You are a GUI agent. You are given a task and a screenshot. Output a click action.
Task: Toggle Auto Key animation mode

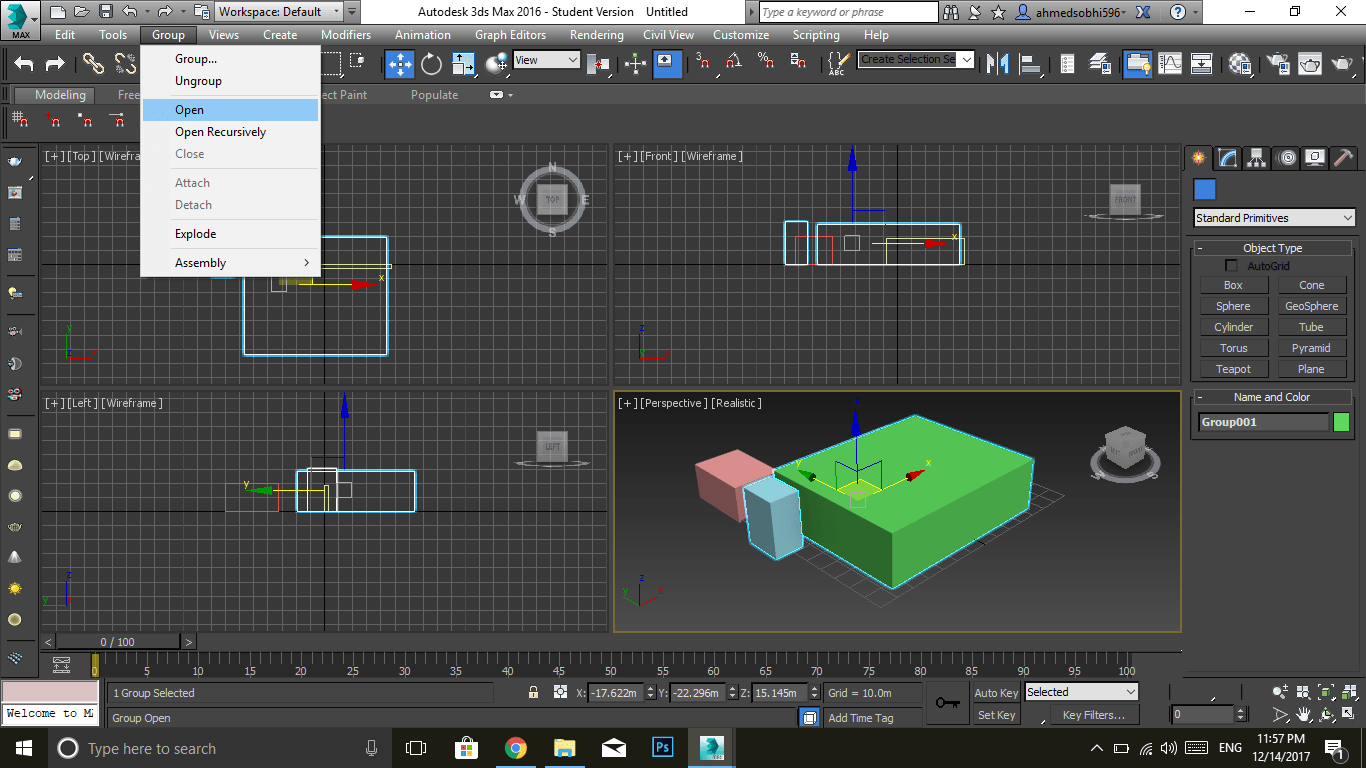(996, 693)
